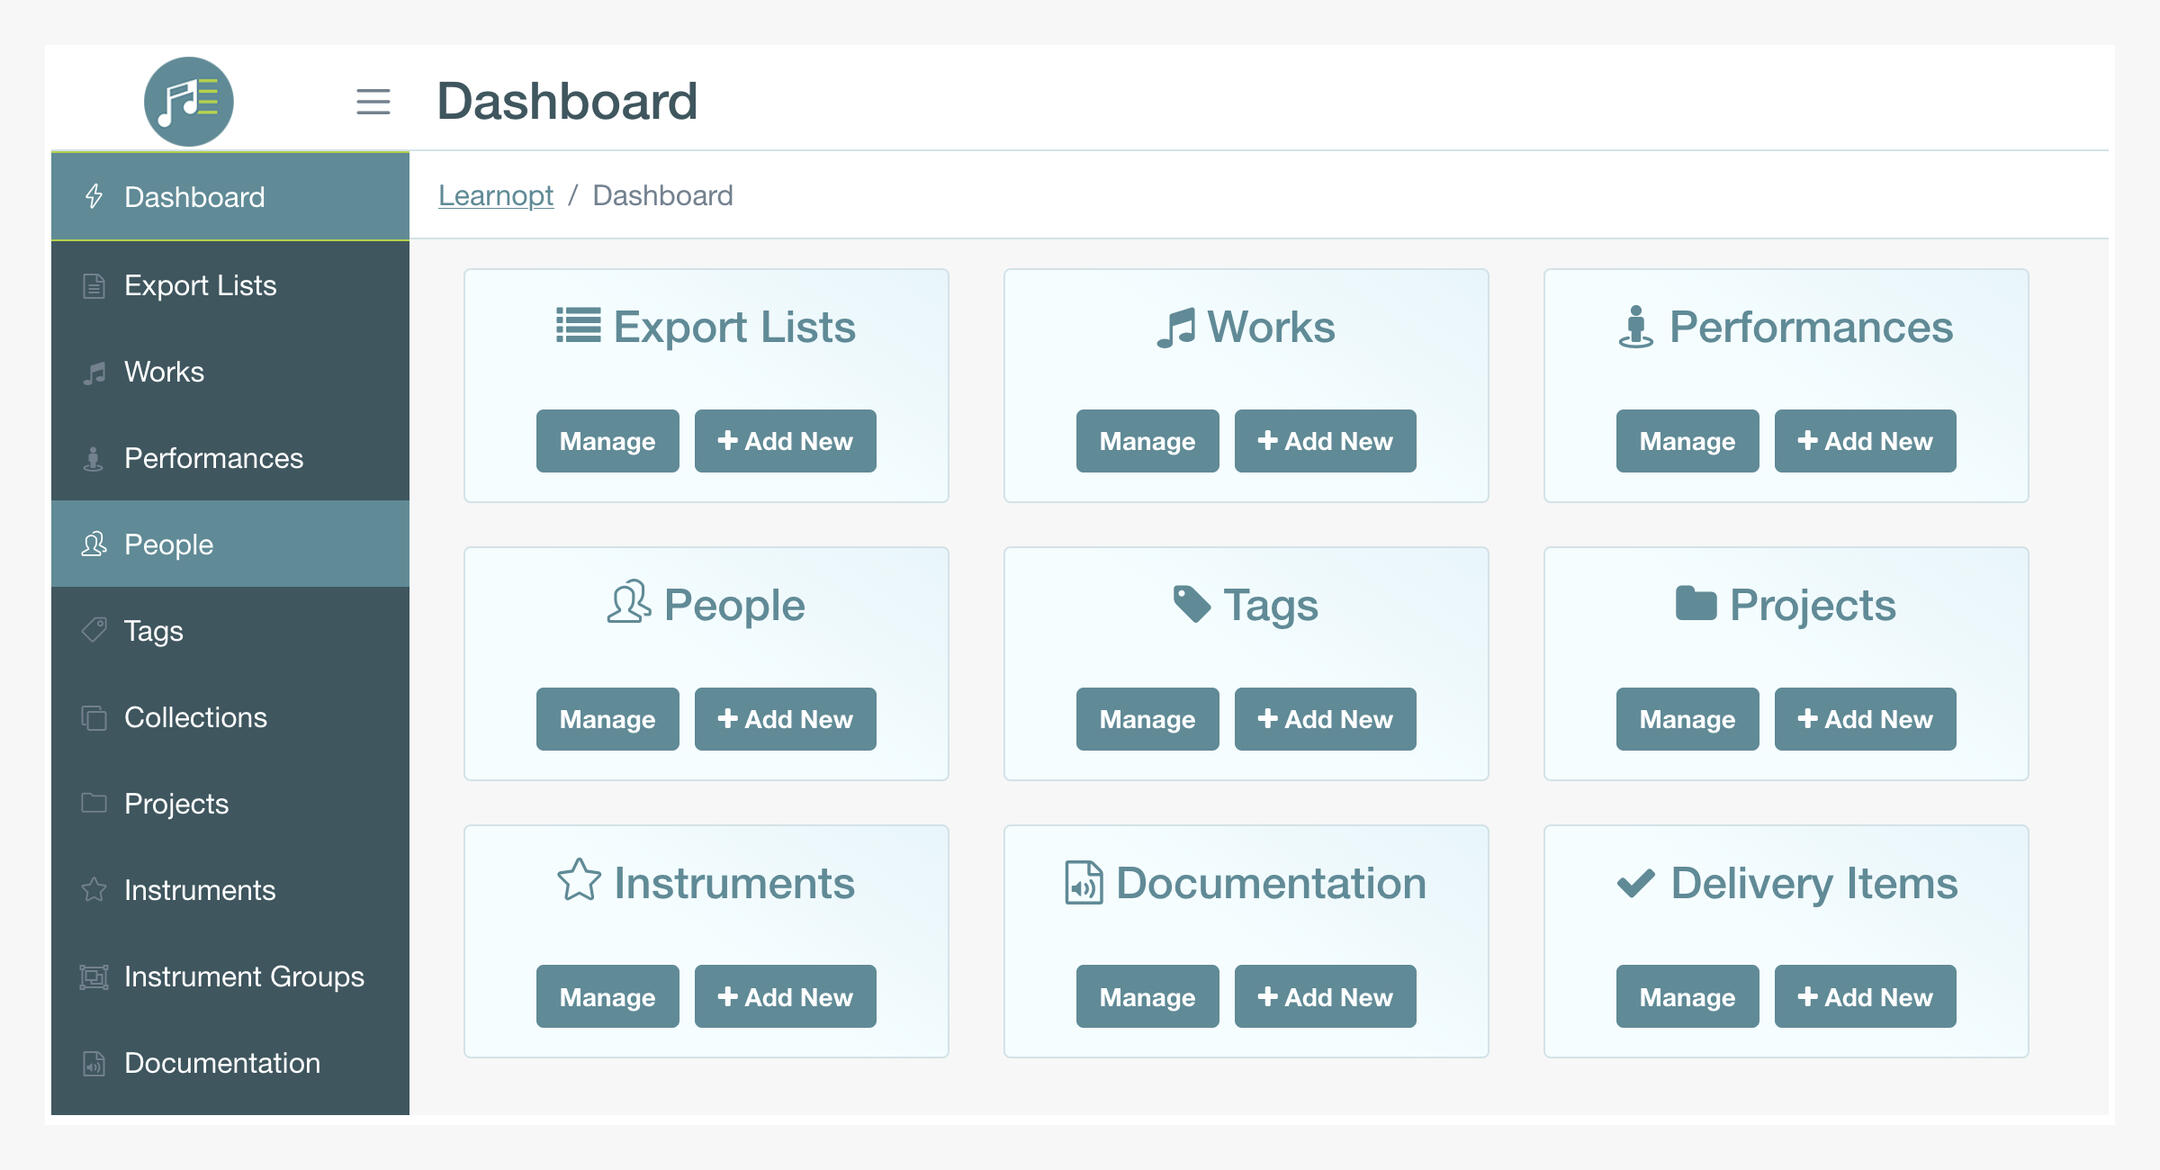This screenshot has width=2160, height=1170.
Task: Open Instrument Groups from the sidebar
Action: coord(243,976)
